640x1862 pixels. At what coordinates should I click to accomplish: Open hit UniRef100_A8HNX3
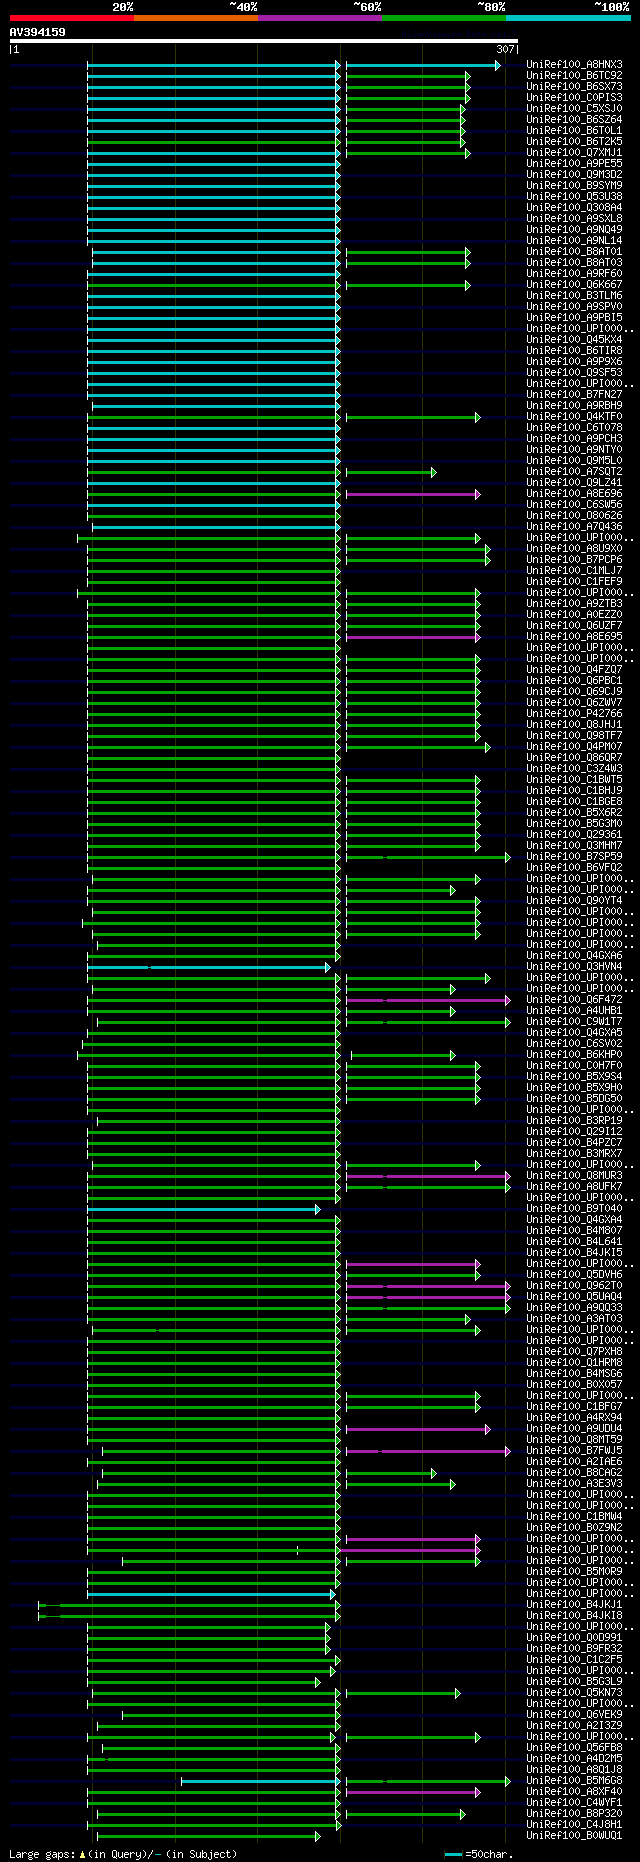(x=574, y=65)
